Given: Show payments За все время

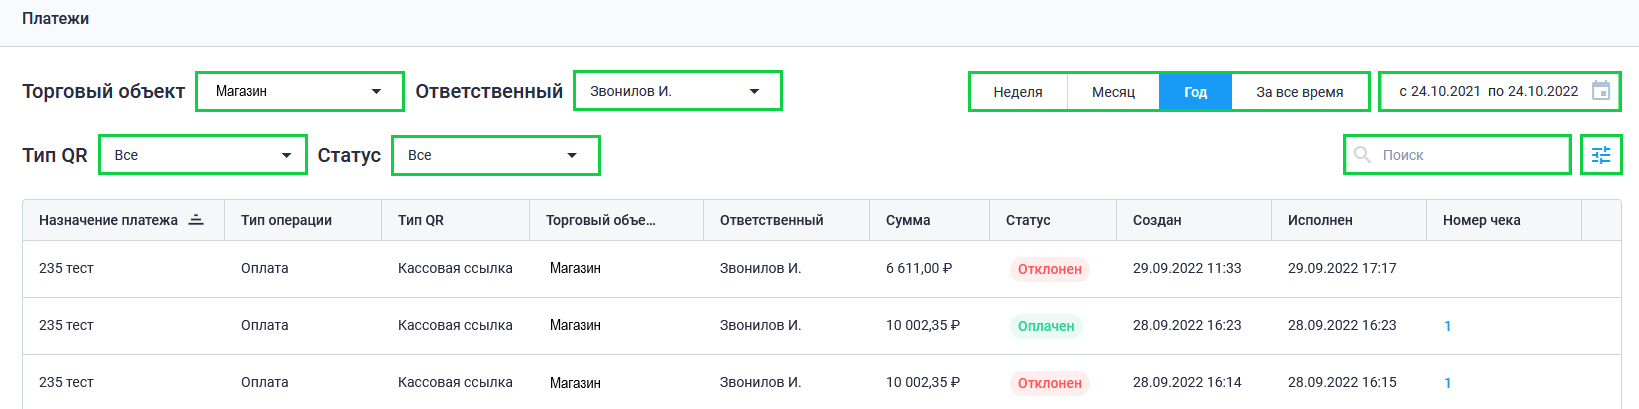Looking at the screenshot, I should click(x=1299, y=92).
